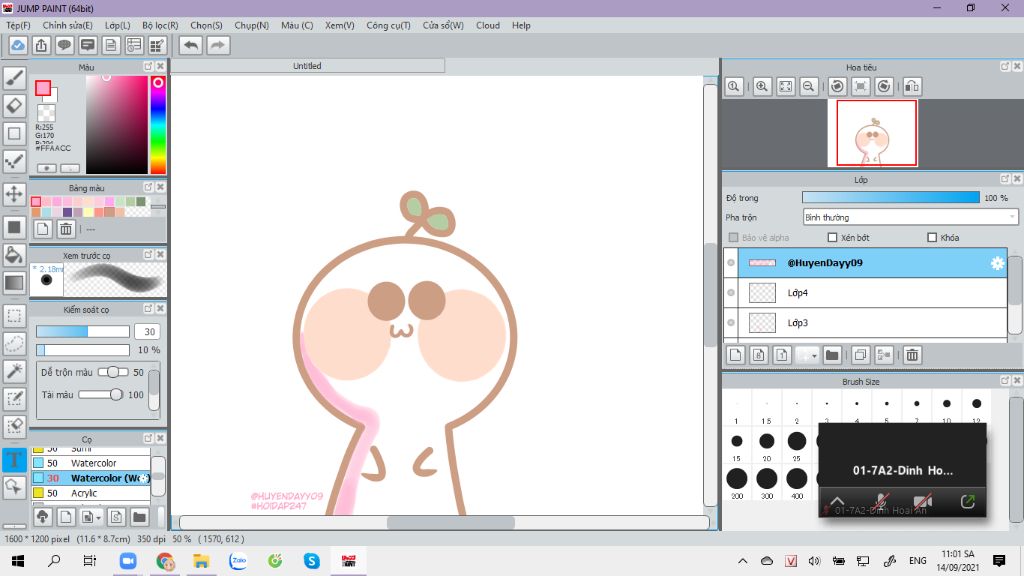Pick the Bucket fill tool
This screenshot has height=576, width=1024.
[x=14, y=255]
